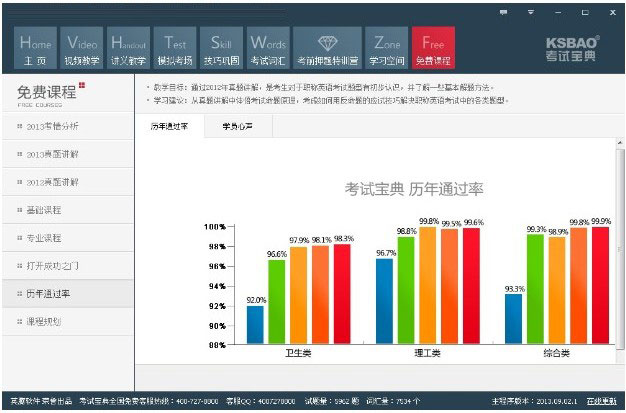626x413 pixels.
Task: Open the Skill 技巧巩固 tile
Action: 221,48
